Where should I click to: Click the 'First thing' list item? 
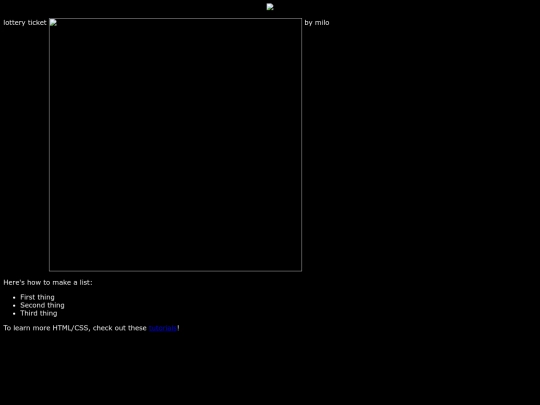37,297
